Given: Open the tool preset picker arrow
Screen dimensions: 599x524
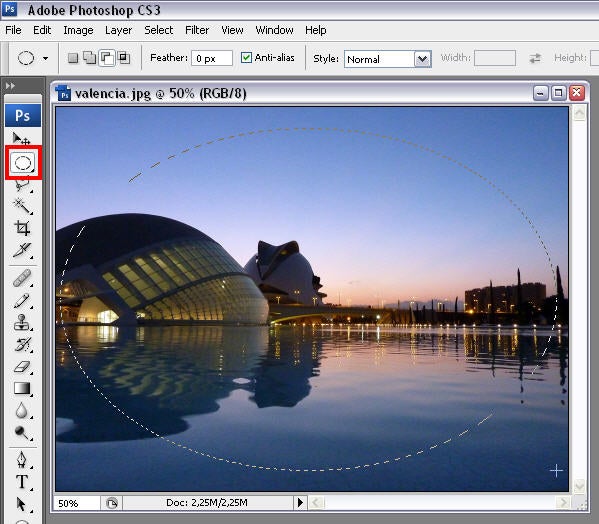Looking at the screenshot, I should (x=45, y=58).
